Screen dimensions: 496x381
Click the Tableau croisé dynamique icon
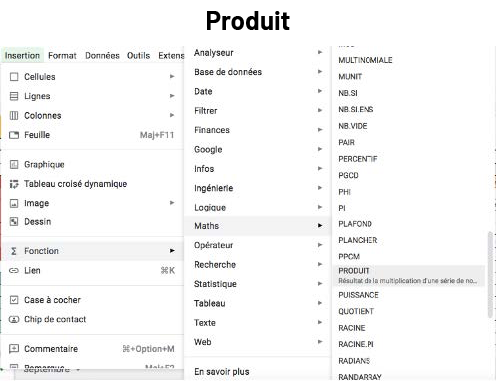click(14, 184)
